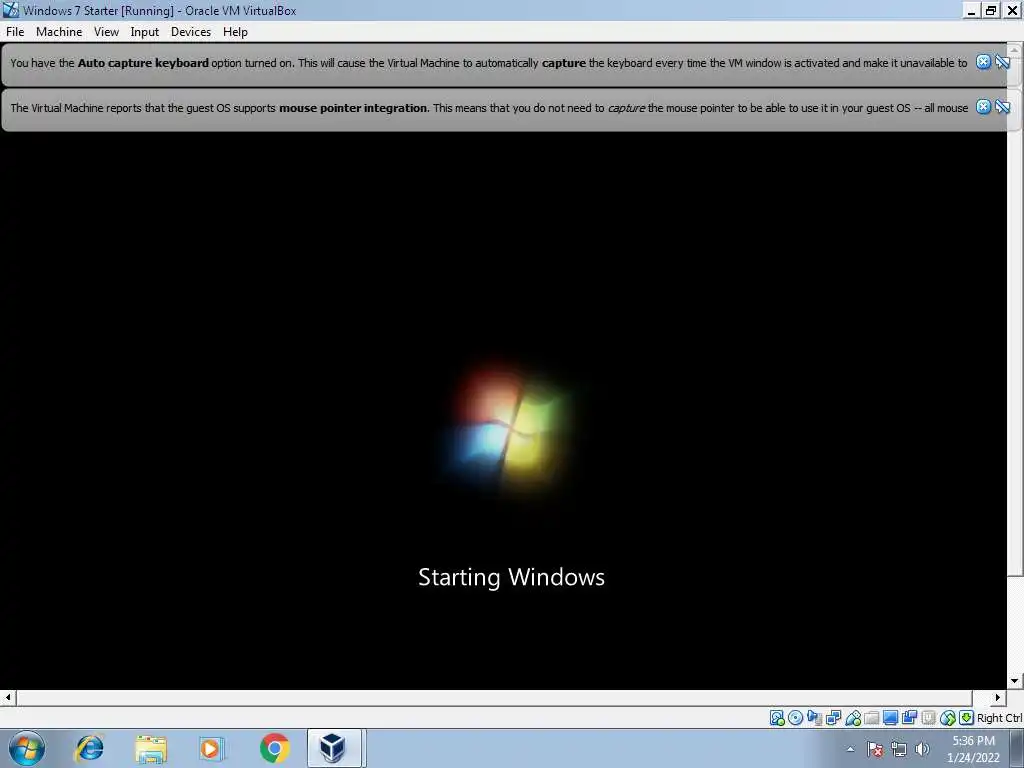Close the mouse pointer integration notification

984,107
